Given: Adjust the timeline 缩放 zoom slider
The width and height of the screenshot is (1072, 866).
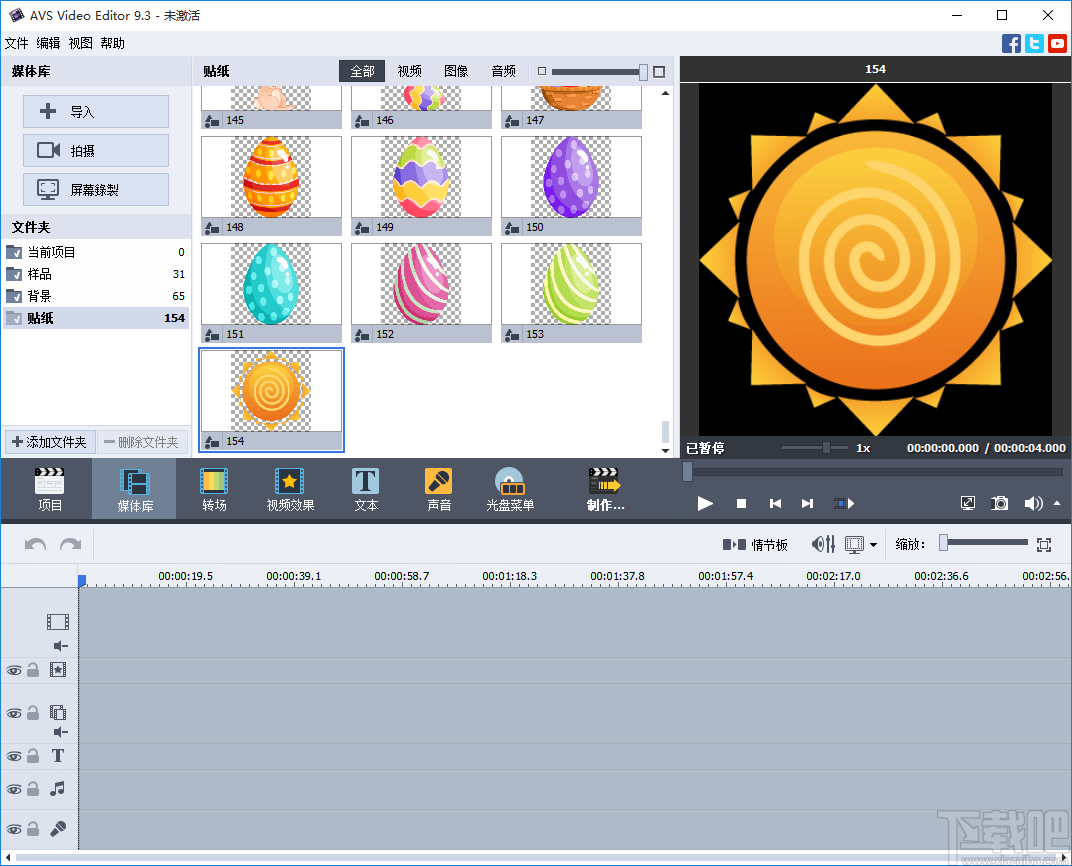Looking at the screenshot, I should [943, 543].
